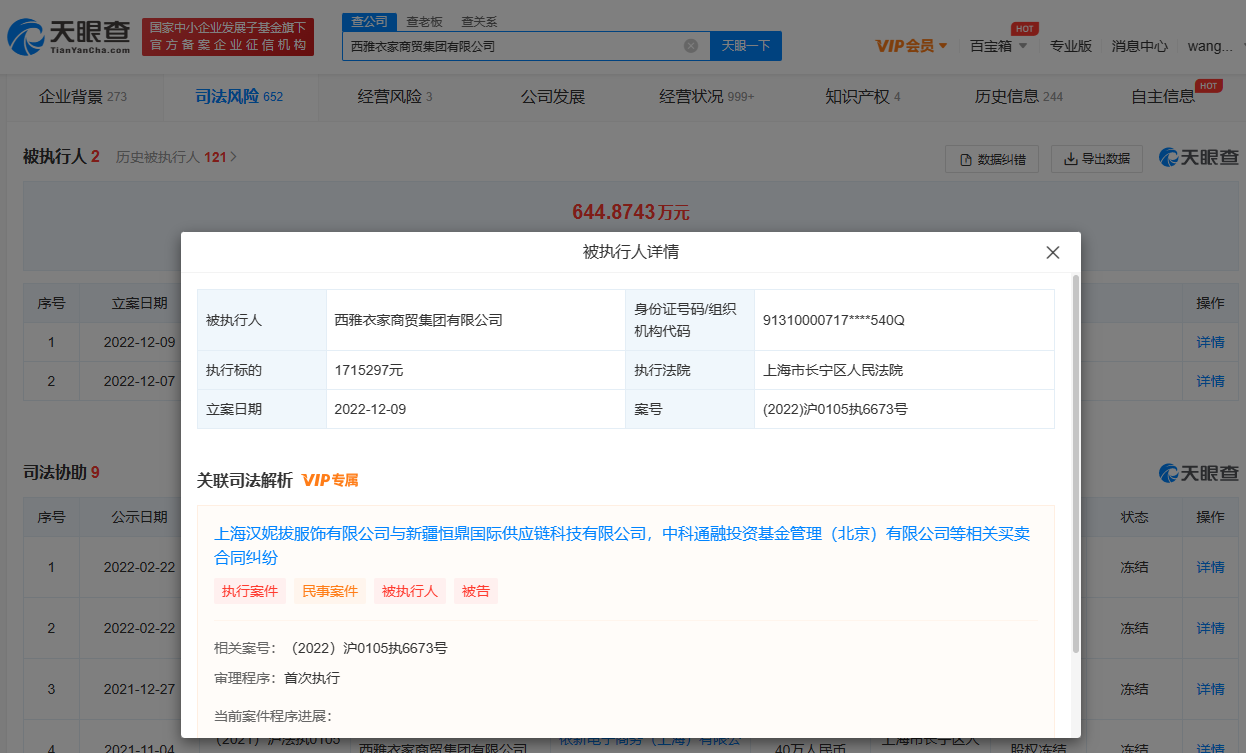Click the 数据纠错 button
Screen dimensions: 1246x753
992,159
